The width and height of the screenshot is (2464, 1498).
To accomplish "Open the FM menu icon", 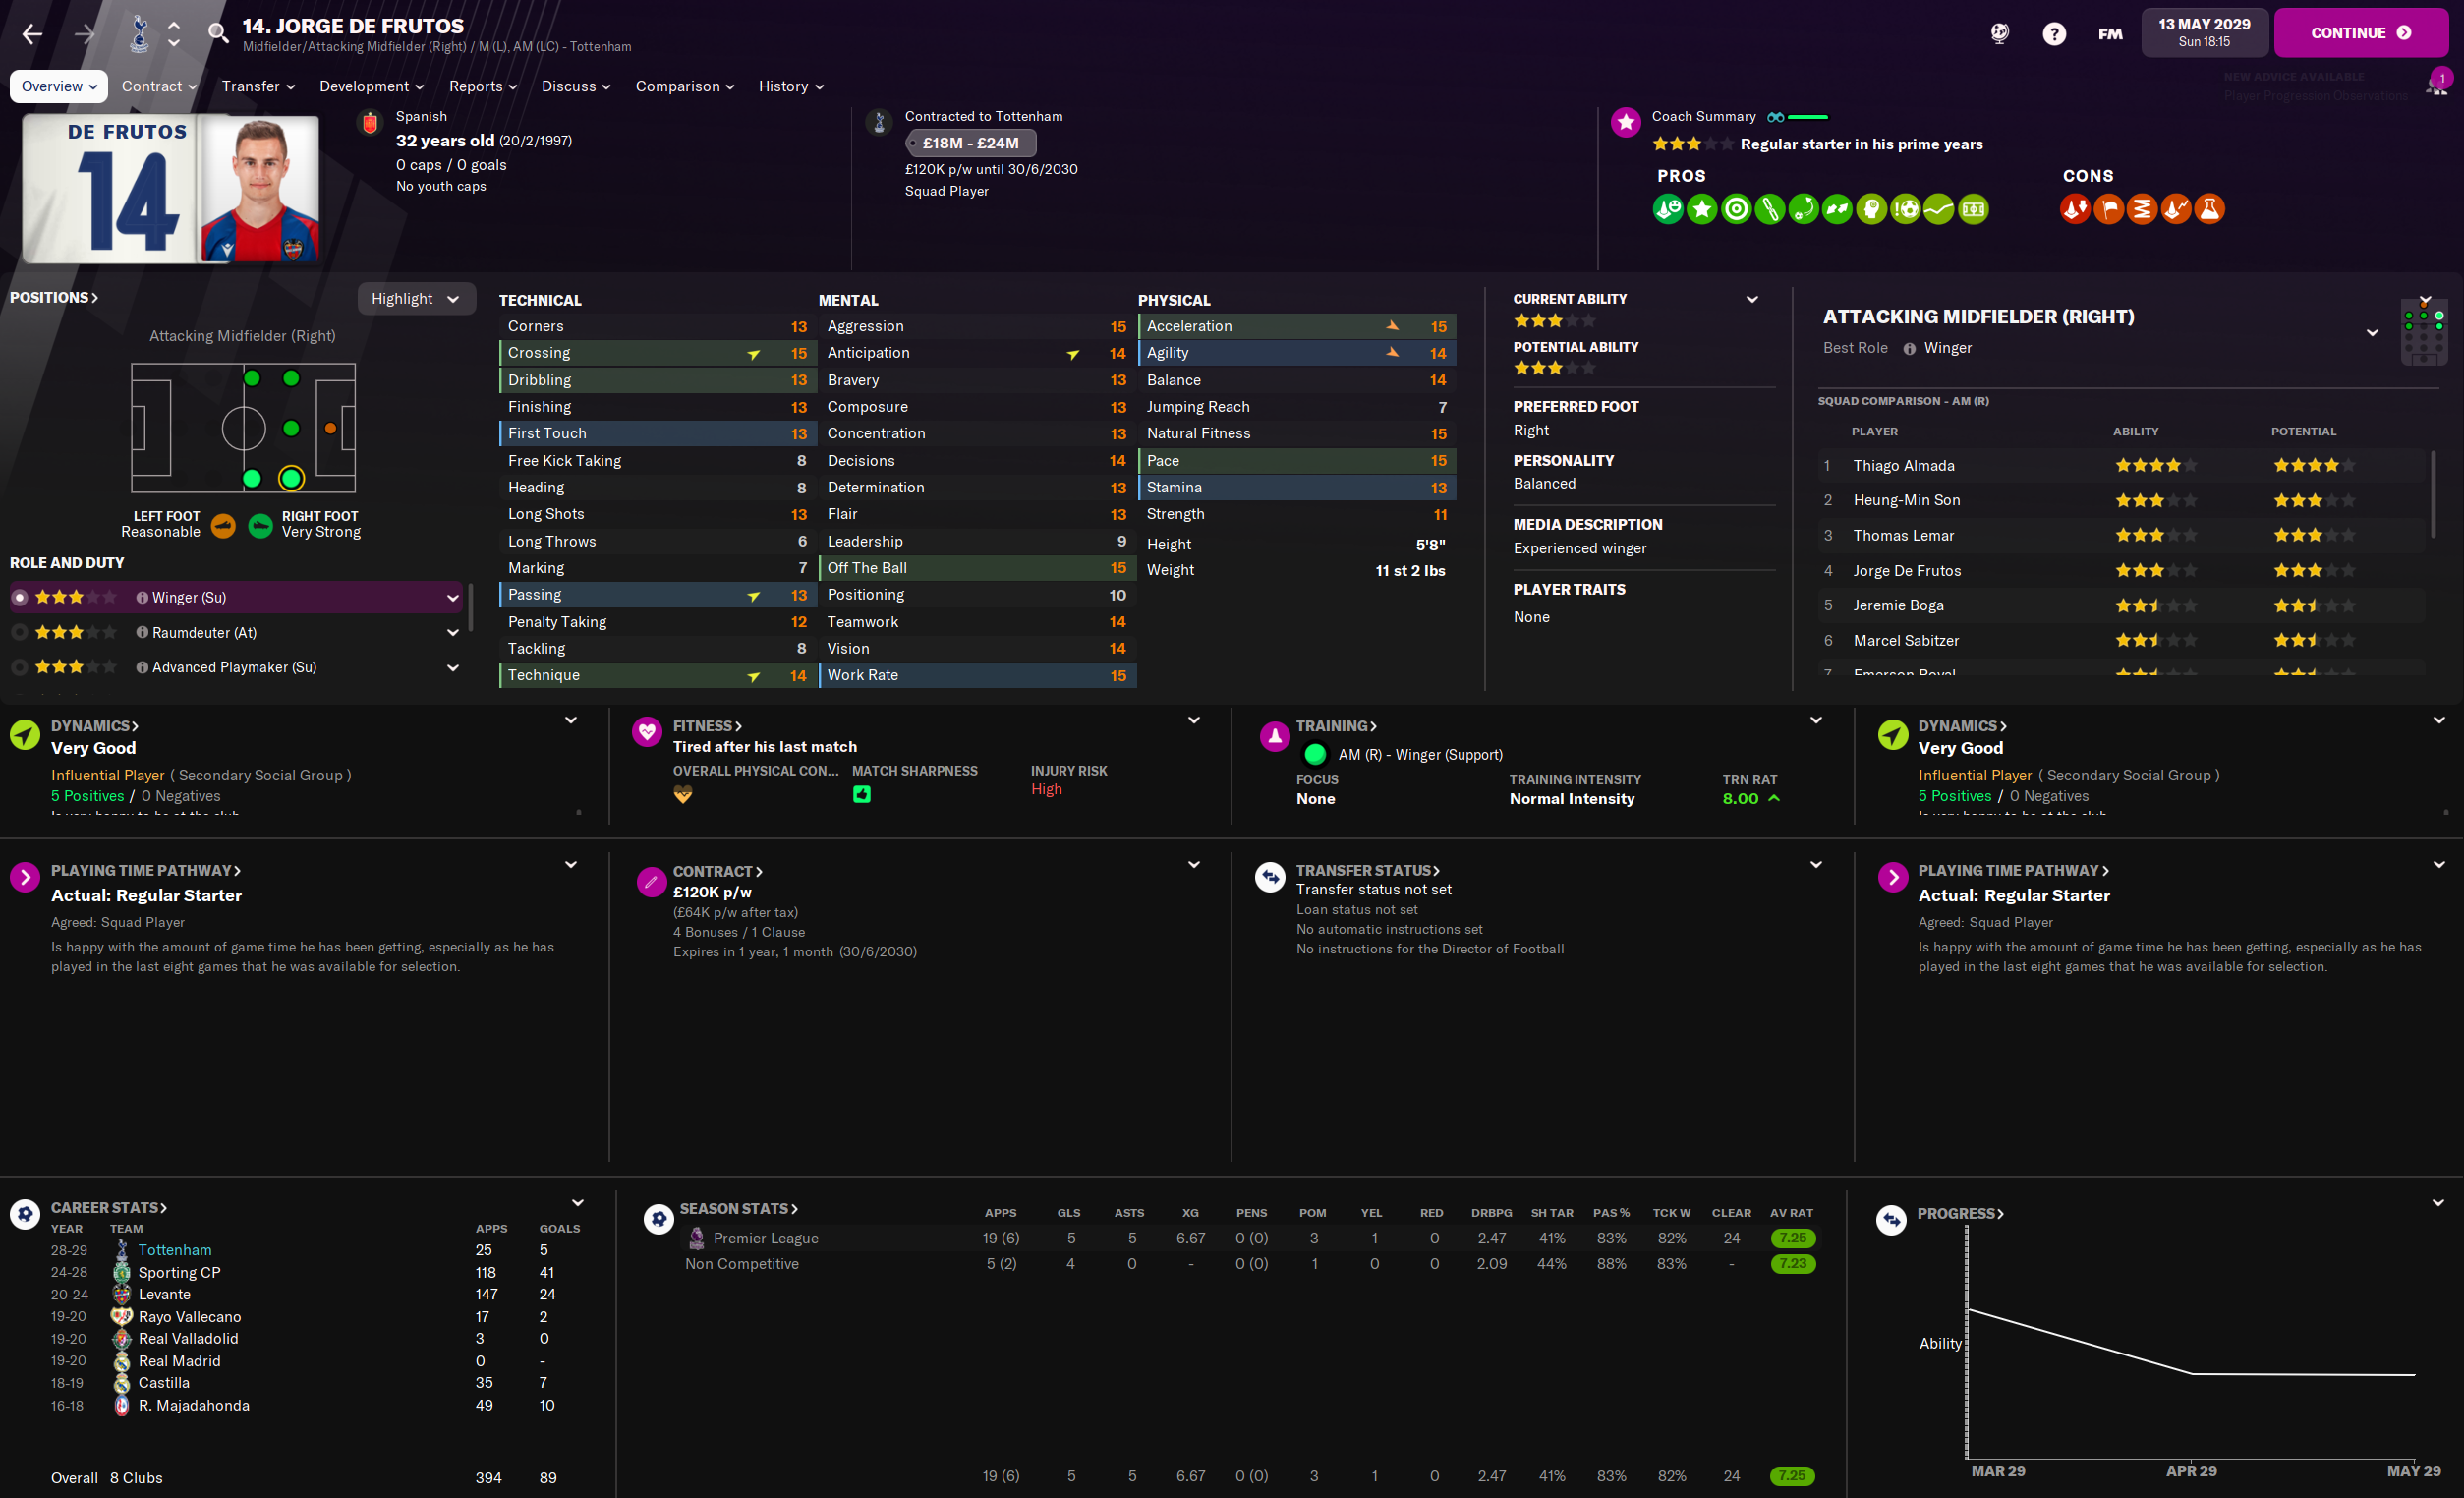I will 2109,34.
